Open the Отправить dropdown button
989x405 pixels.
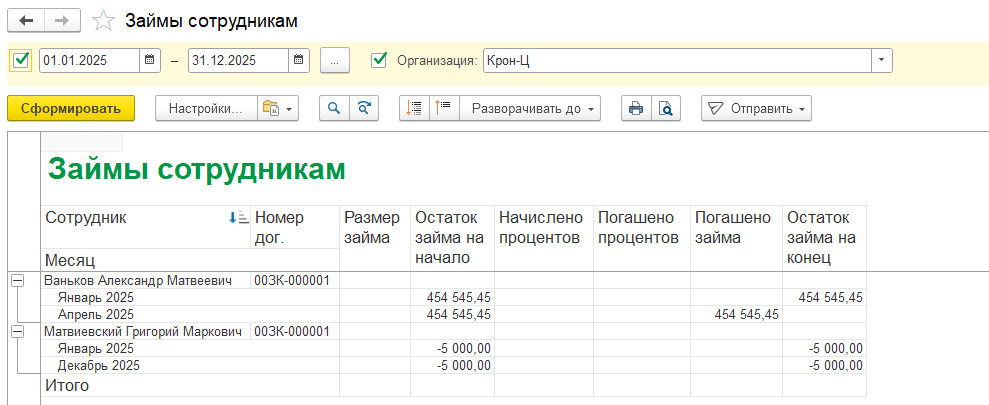point(756,109)
